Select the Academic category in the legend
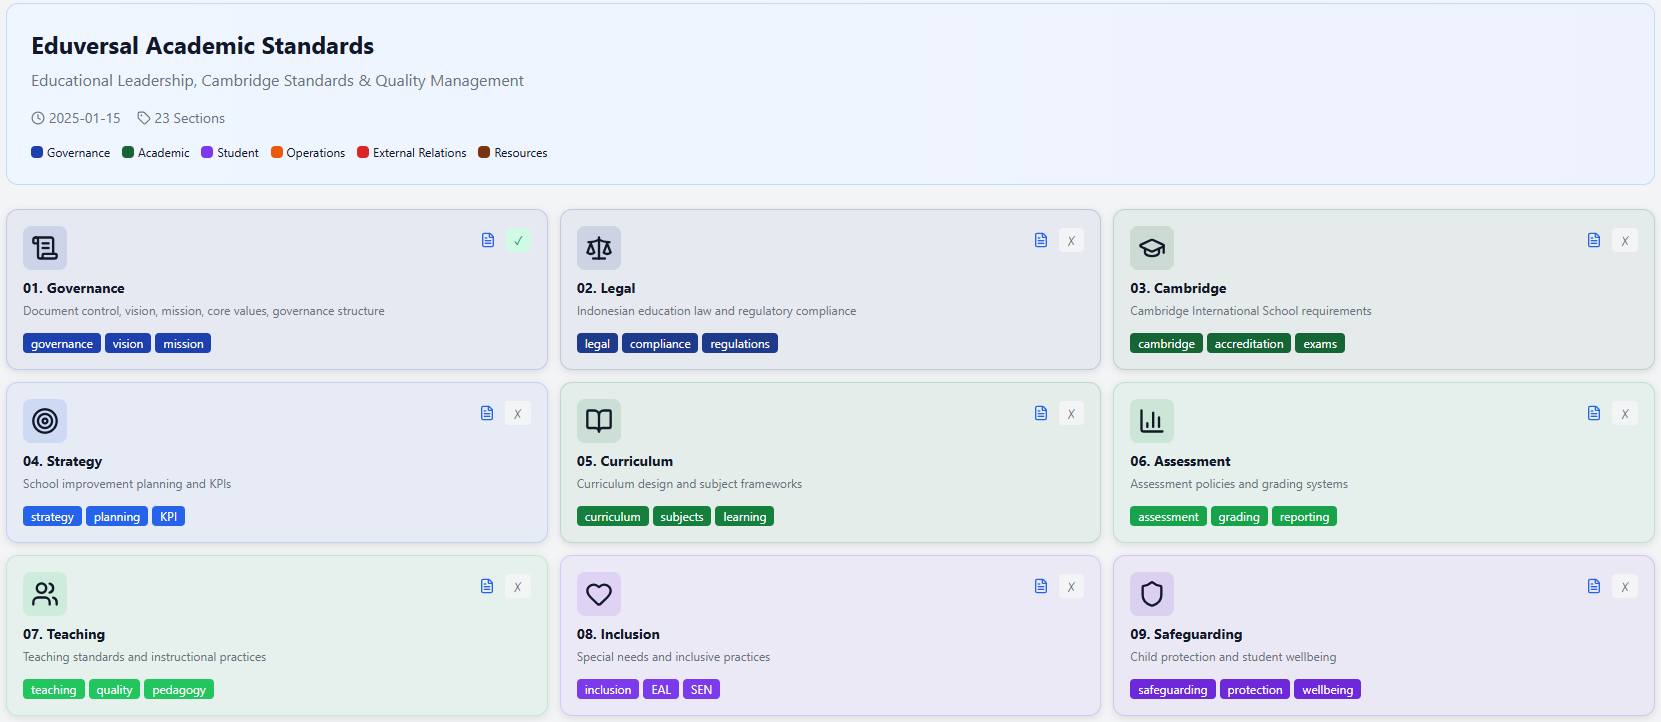The image size is (1661, 722). pos(156,153)
